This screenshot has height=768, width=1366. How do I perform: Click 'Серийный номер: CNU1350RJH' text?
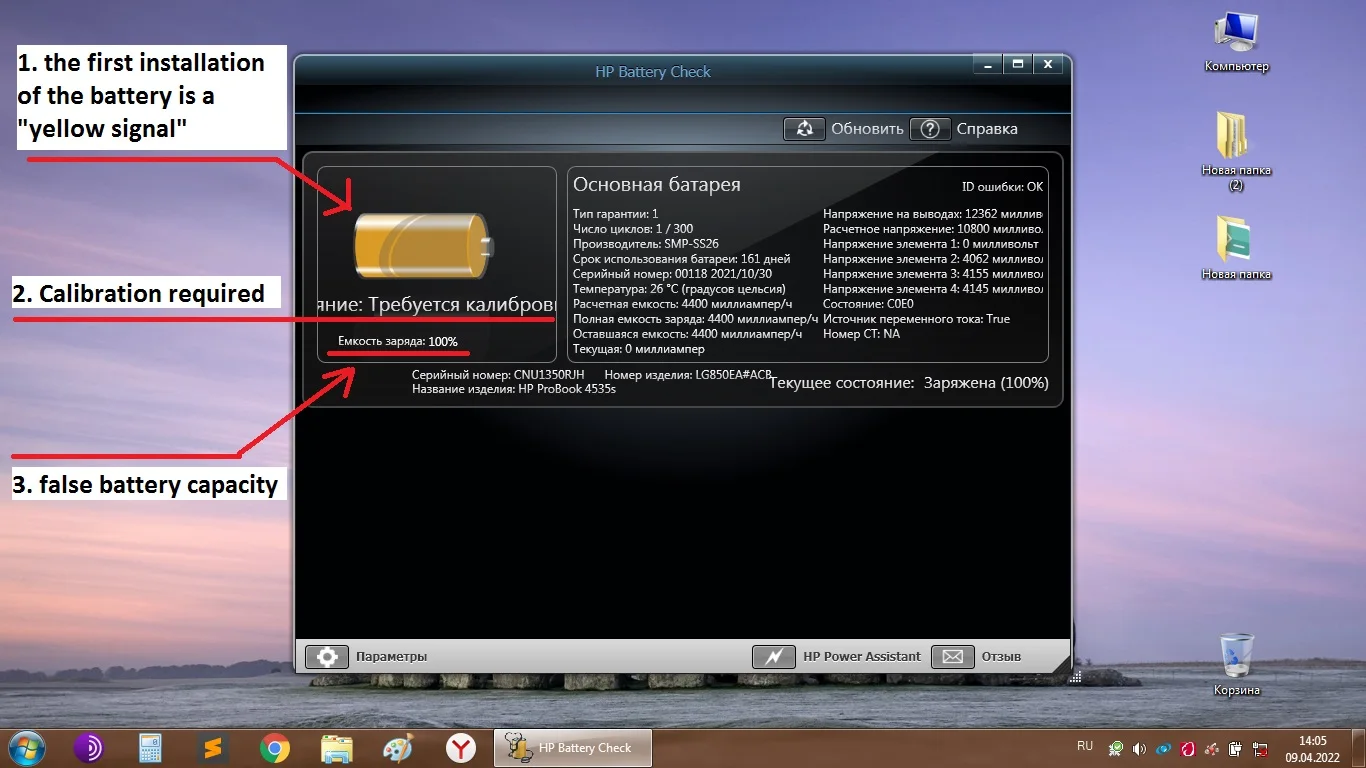click(x=498, y=375)
